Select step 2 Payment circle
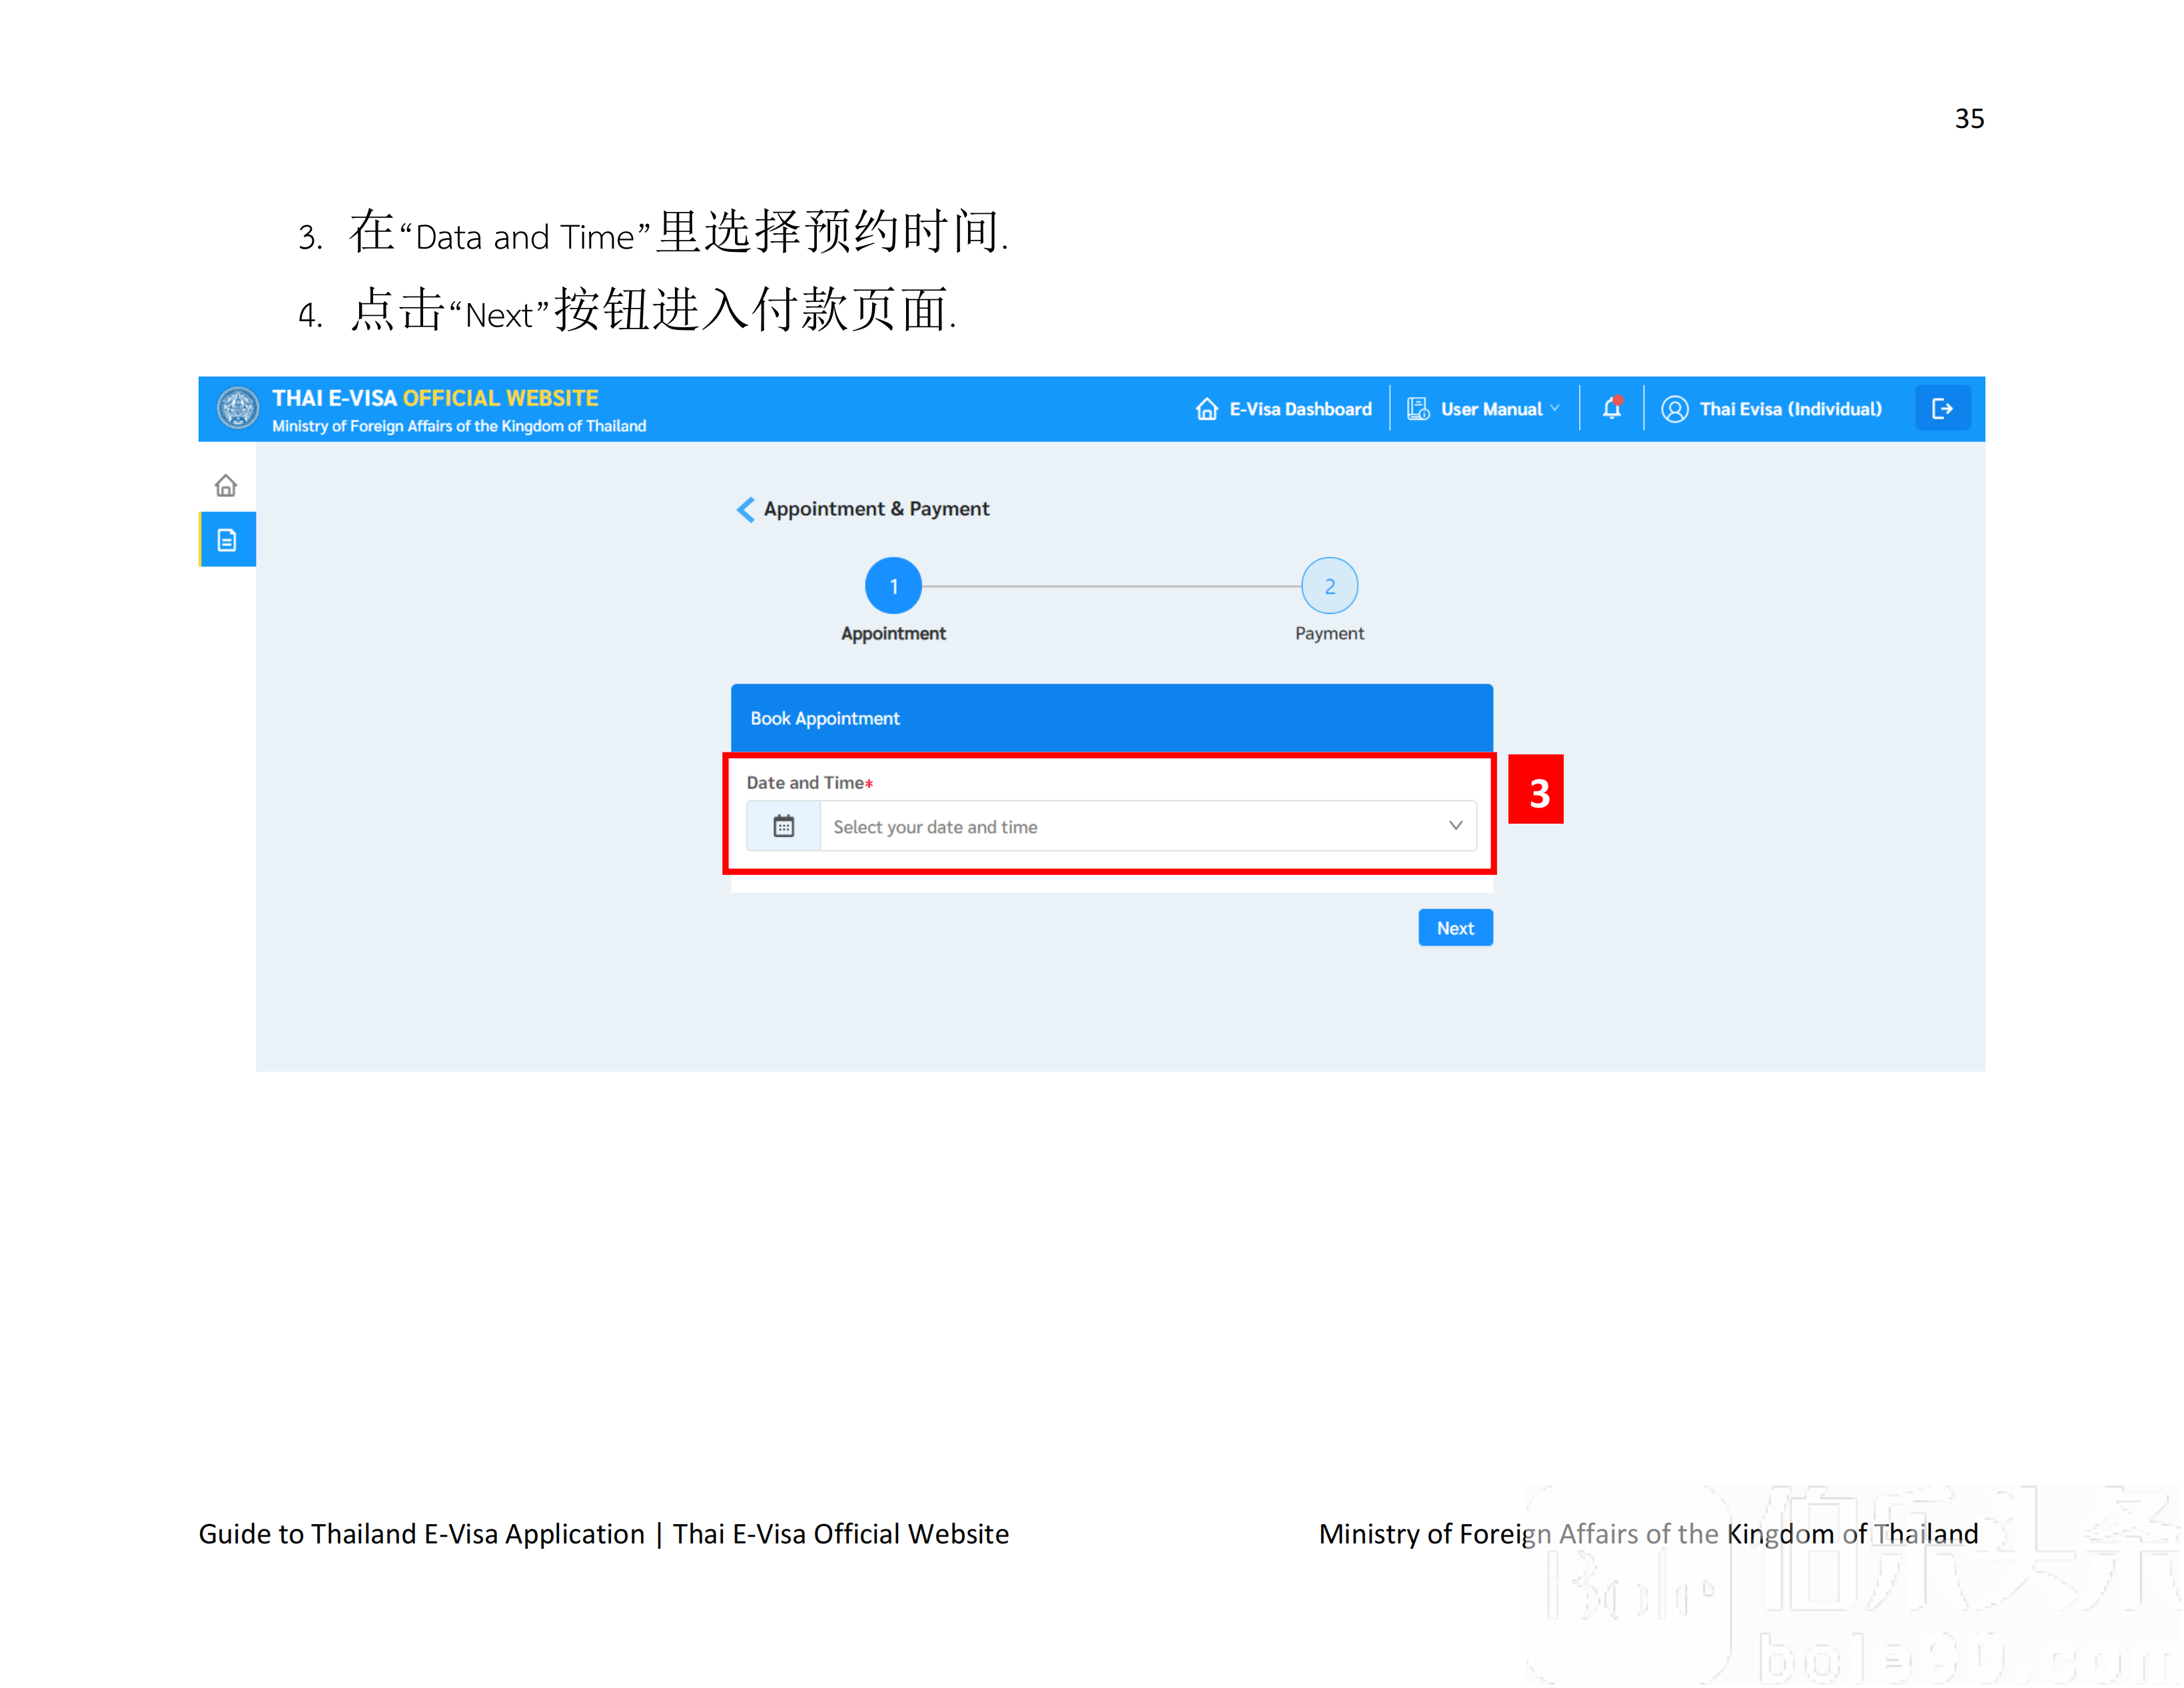2184x1688 pixels. point(1330,585)
